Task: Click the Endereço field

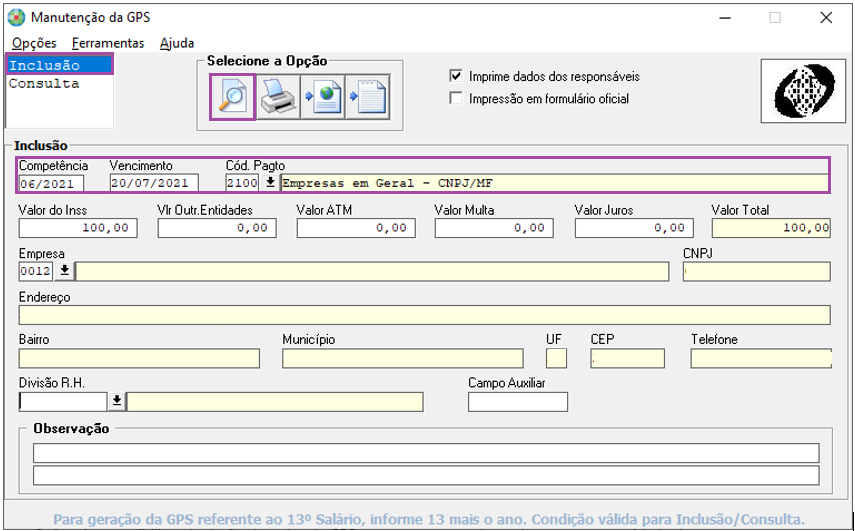Action: click(425, 315)
